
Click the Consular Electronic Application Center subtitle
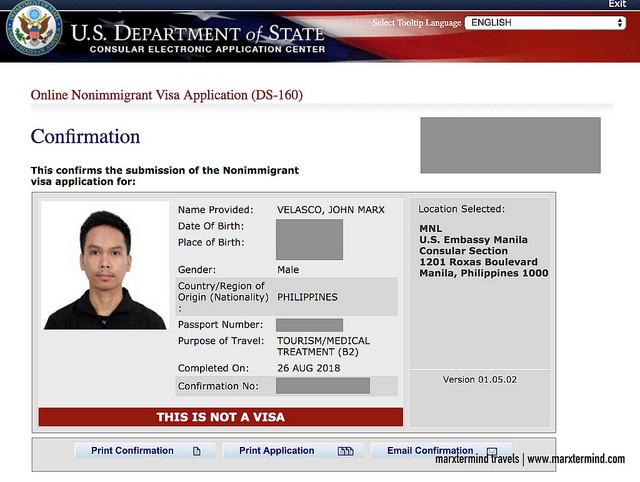point(207,49)
